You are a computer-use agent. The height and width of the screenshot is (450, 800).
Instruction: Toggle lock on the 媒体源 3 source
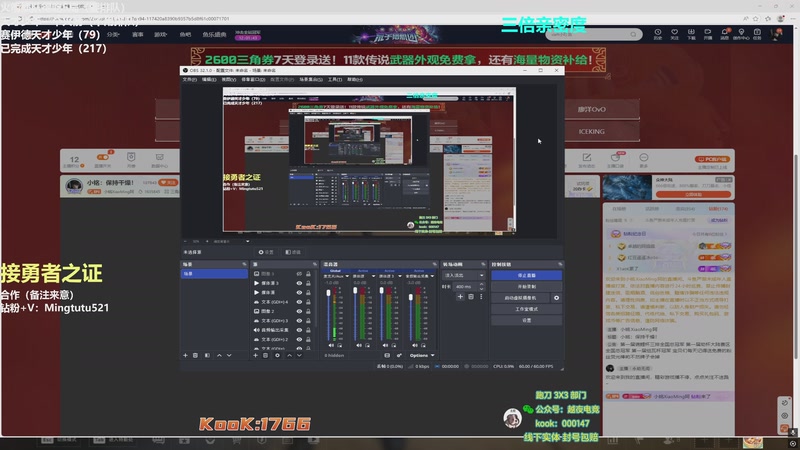pos(308,283)
